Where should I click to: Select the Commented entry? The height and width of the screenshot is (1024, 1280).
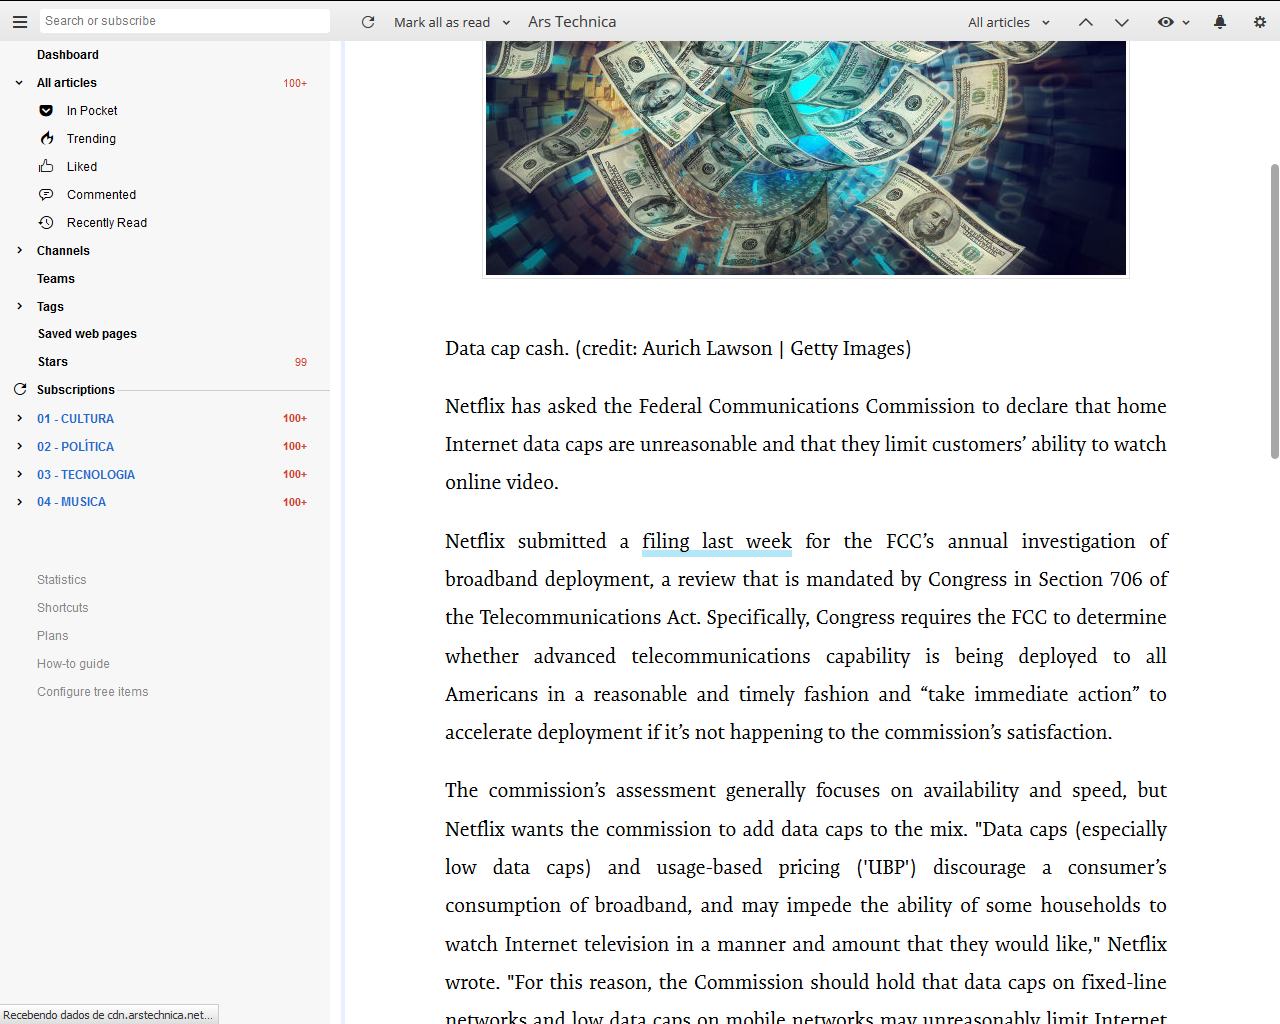click(101, 195)
